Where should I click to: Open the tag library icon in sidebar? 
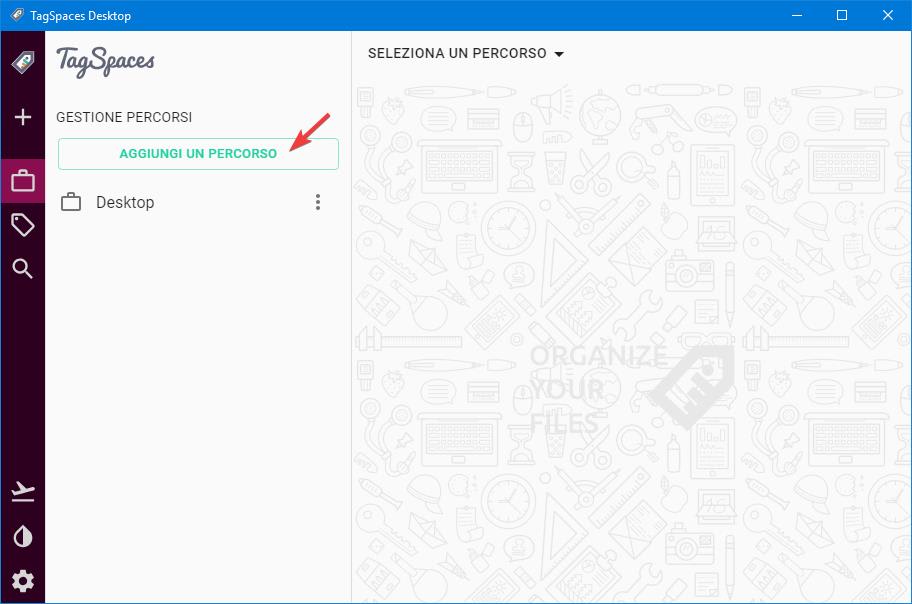point(23,225)
